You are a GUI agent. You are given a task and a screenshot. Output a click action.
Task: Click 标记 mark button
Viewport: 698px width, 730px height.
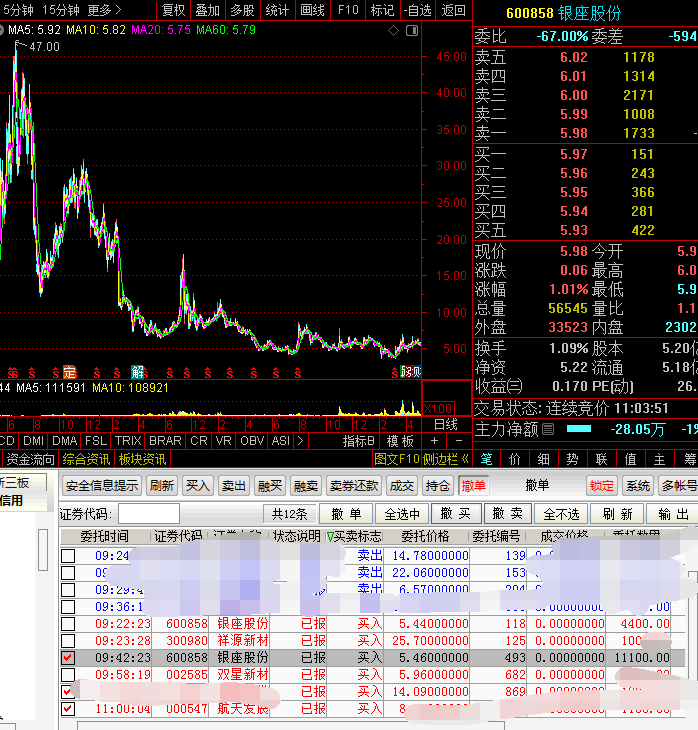coord(383,10)
